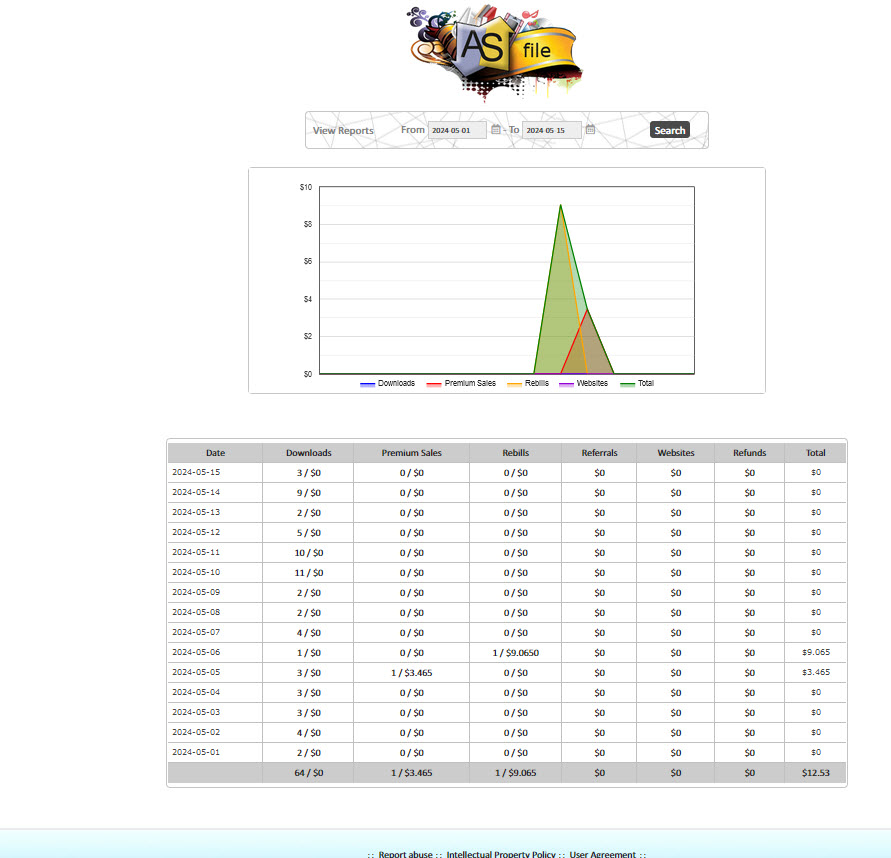The image size is (891, 858).
Task: Click the $9.065 total in 2024-05-06 row
Action: click(x=816, y=652)
